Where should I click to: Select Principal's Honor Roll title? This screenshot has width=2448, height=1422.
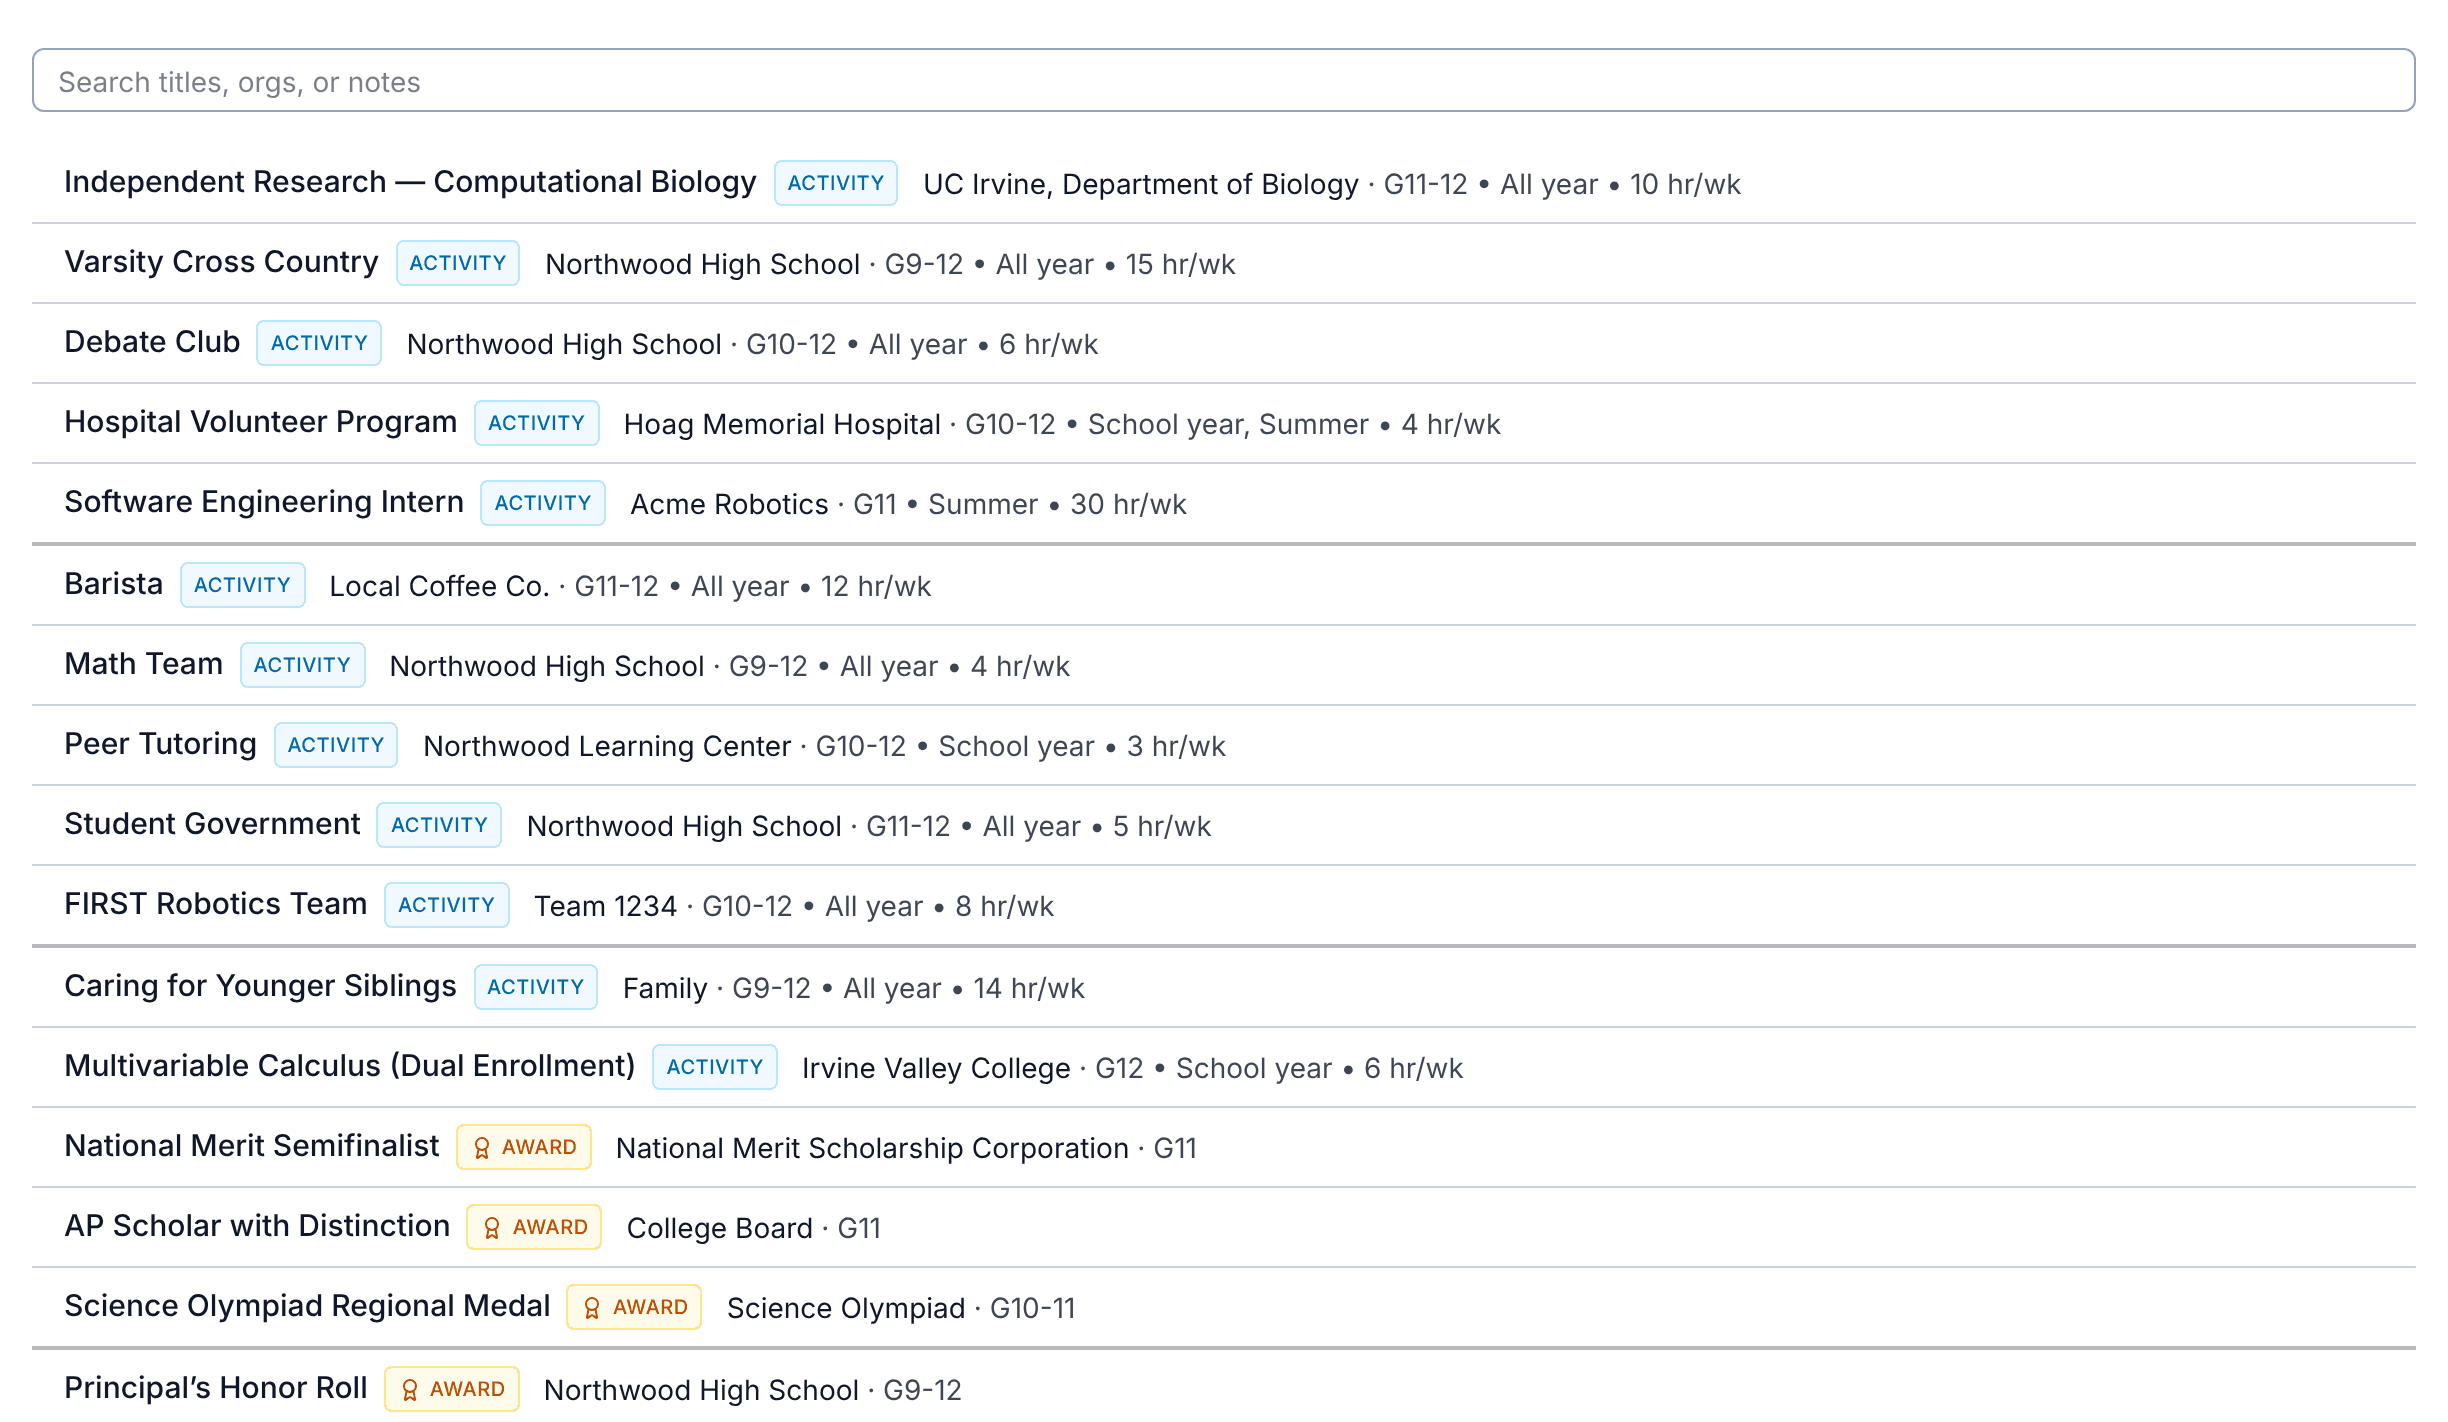(x=215, y=1388)
